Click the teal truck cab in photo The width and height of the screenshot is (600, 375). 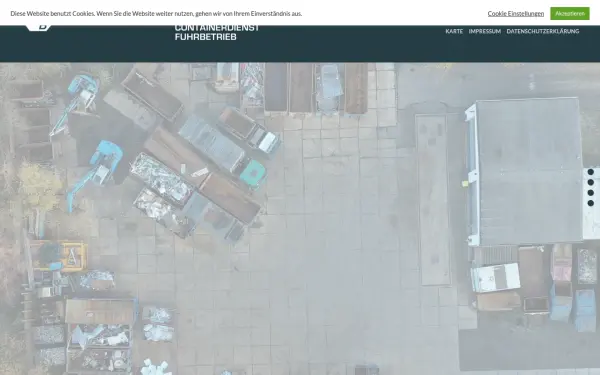[x=253, y=173]
